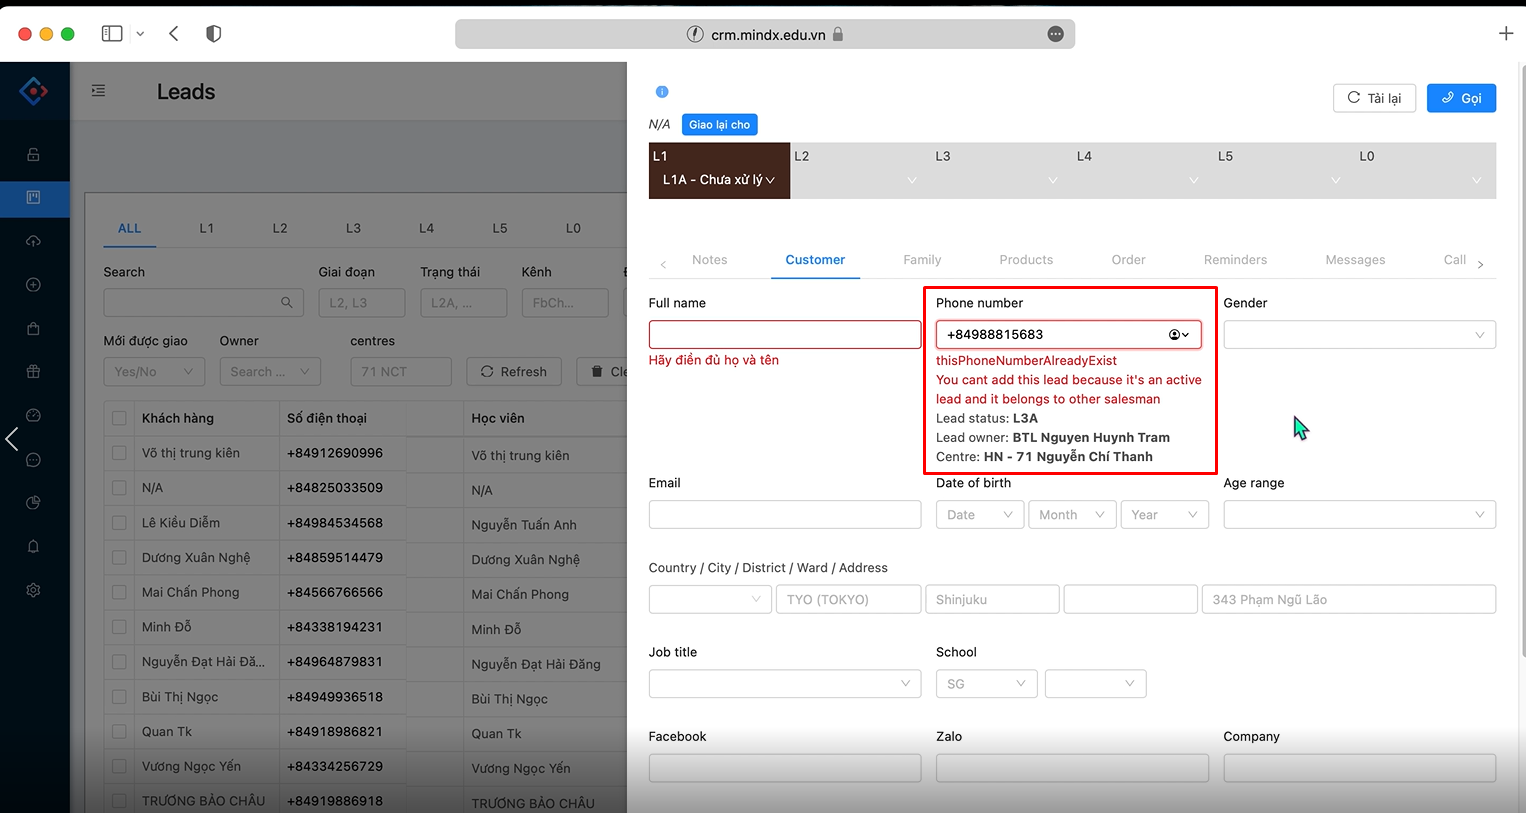Click the Gọi call button
This screenshot has height=813, width=1526.
tap(1460, 98)
